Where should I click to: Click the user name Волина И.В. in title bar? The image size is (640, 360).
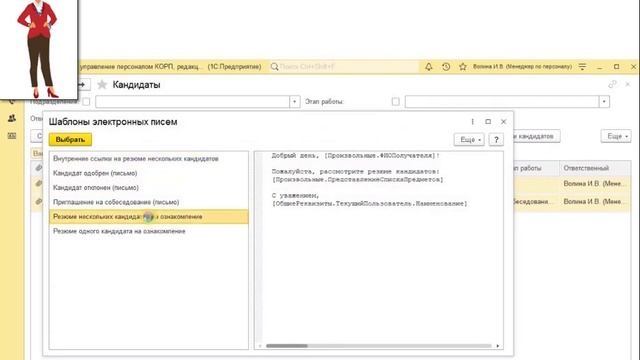tap(522, 67)
